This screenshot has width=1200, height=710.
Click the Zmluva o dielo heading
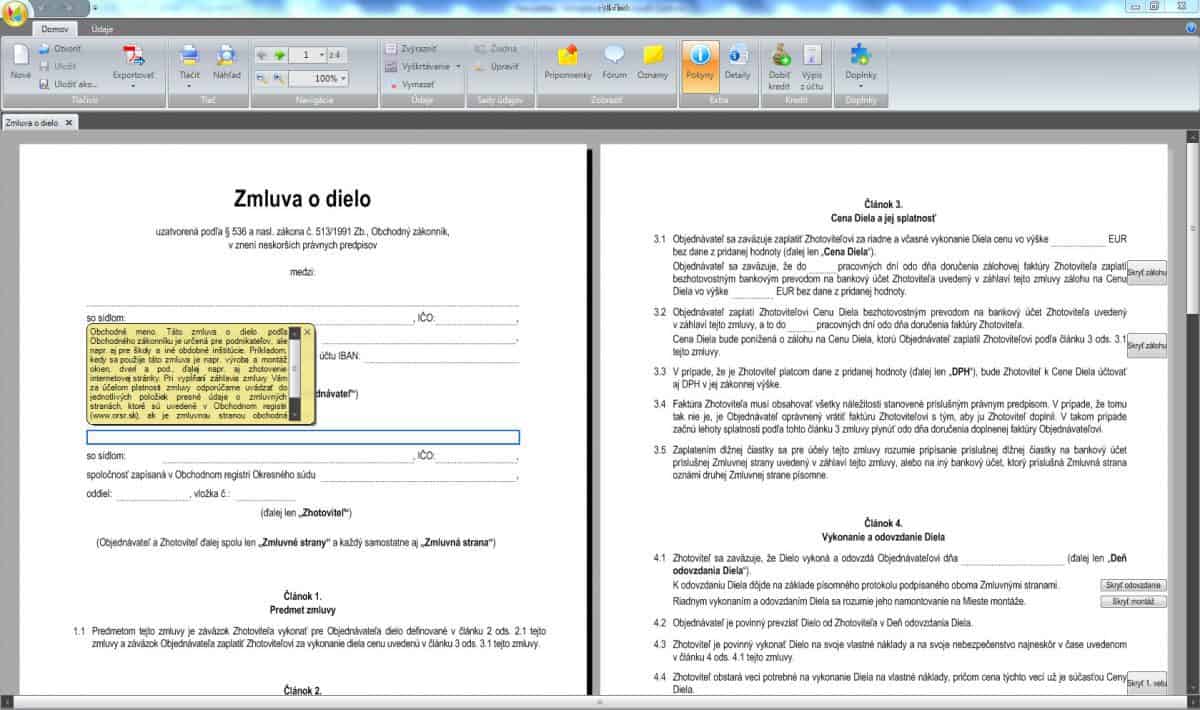point(302,198)
